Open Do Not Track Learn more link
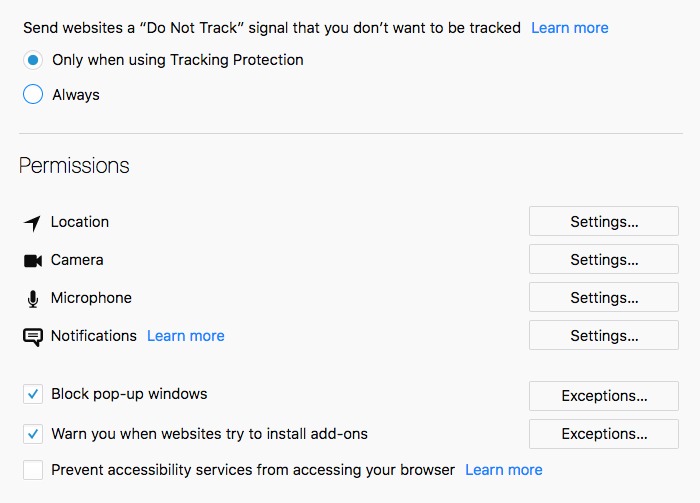This screenshot has height=503, width=700. point(570,28)
